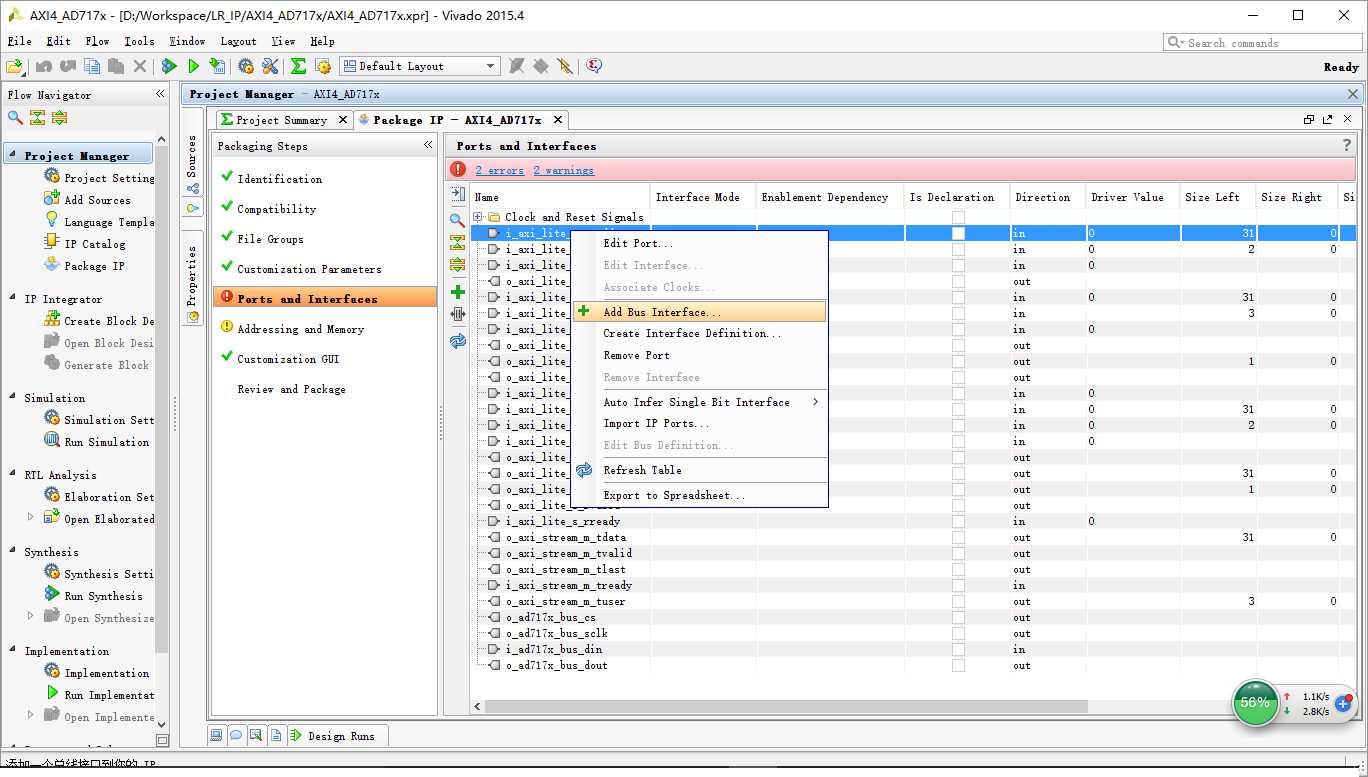Image resolution: width=1368 pixels, height=777 pixels.
Task: Expand the Clock and Reset Signals group
Action: [x=479, y=217]
